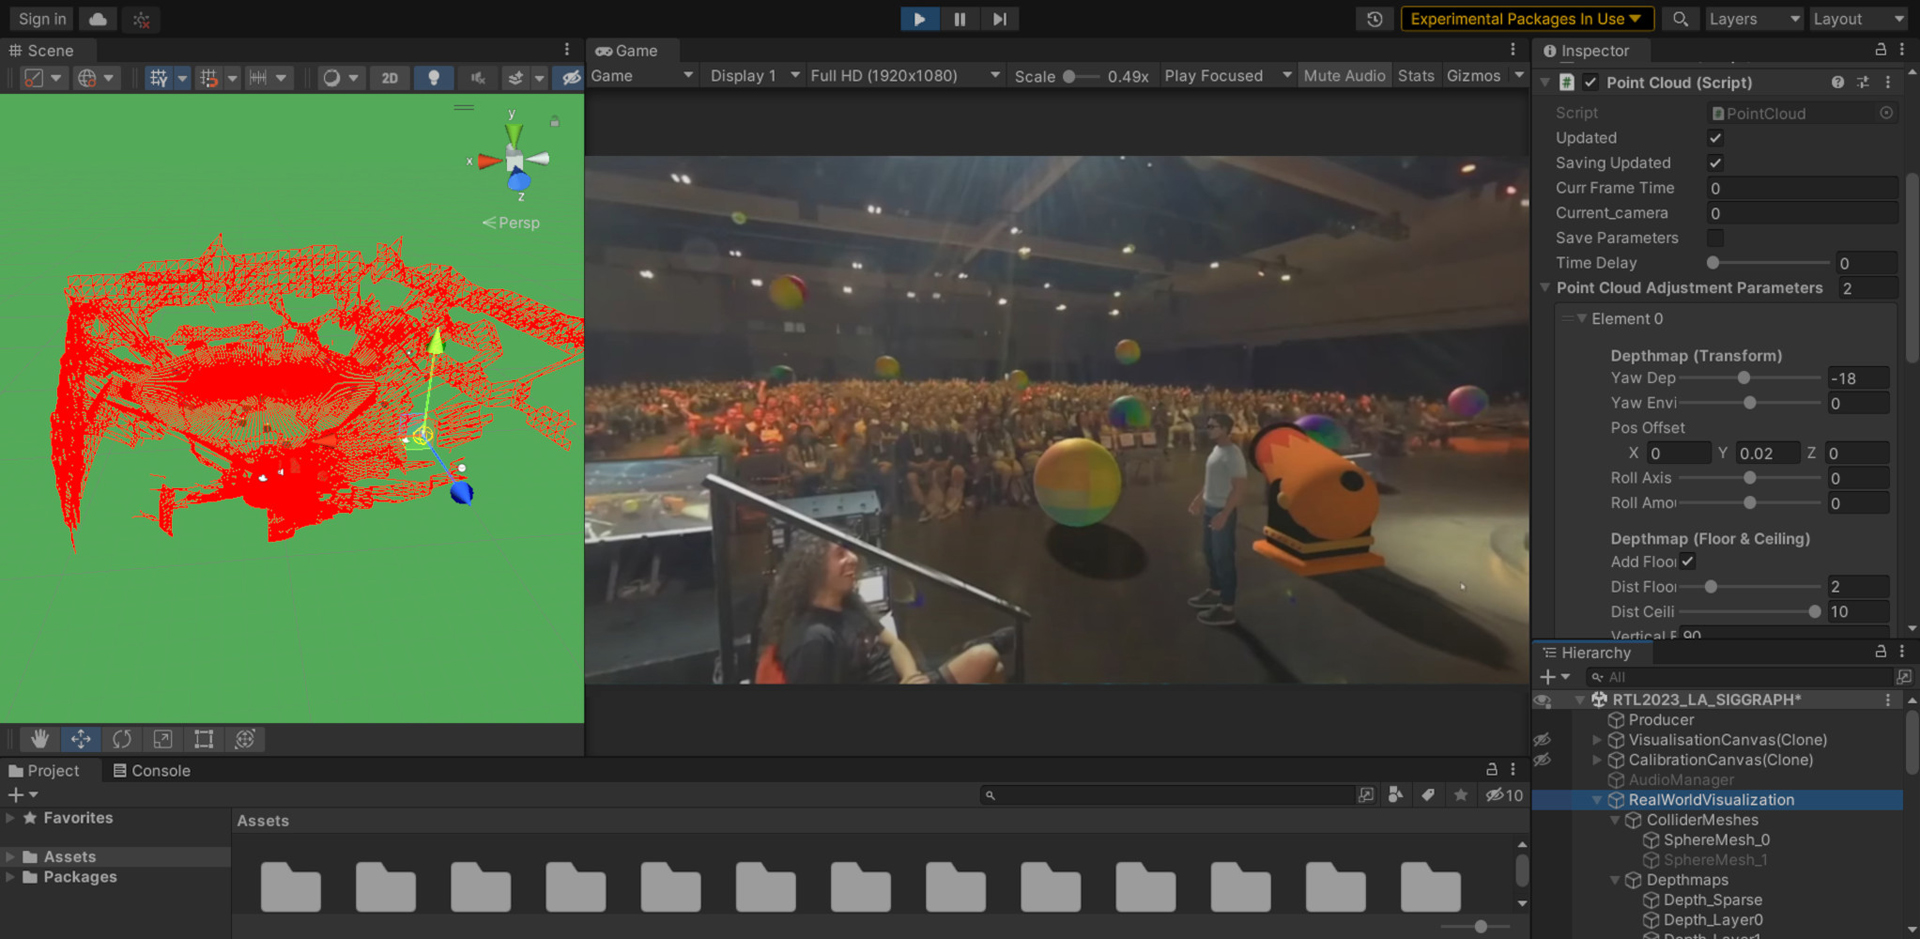Toggle 2D scene view mode
The height and width of the screenshot is (939, 1920).
coord(389,77)
